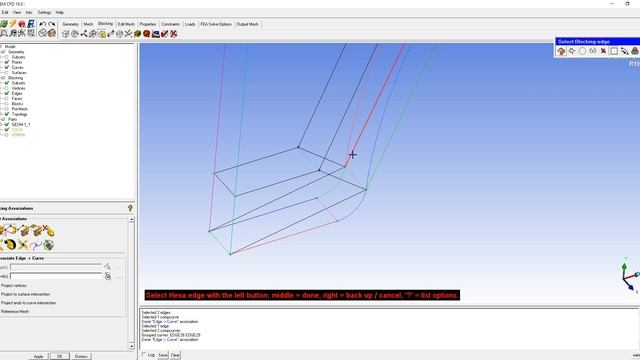Enable Geometry Surfaces visibility checkbox
This screenshot has width=640, height=360.
[7, 73]
